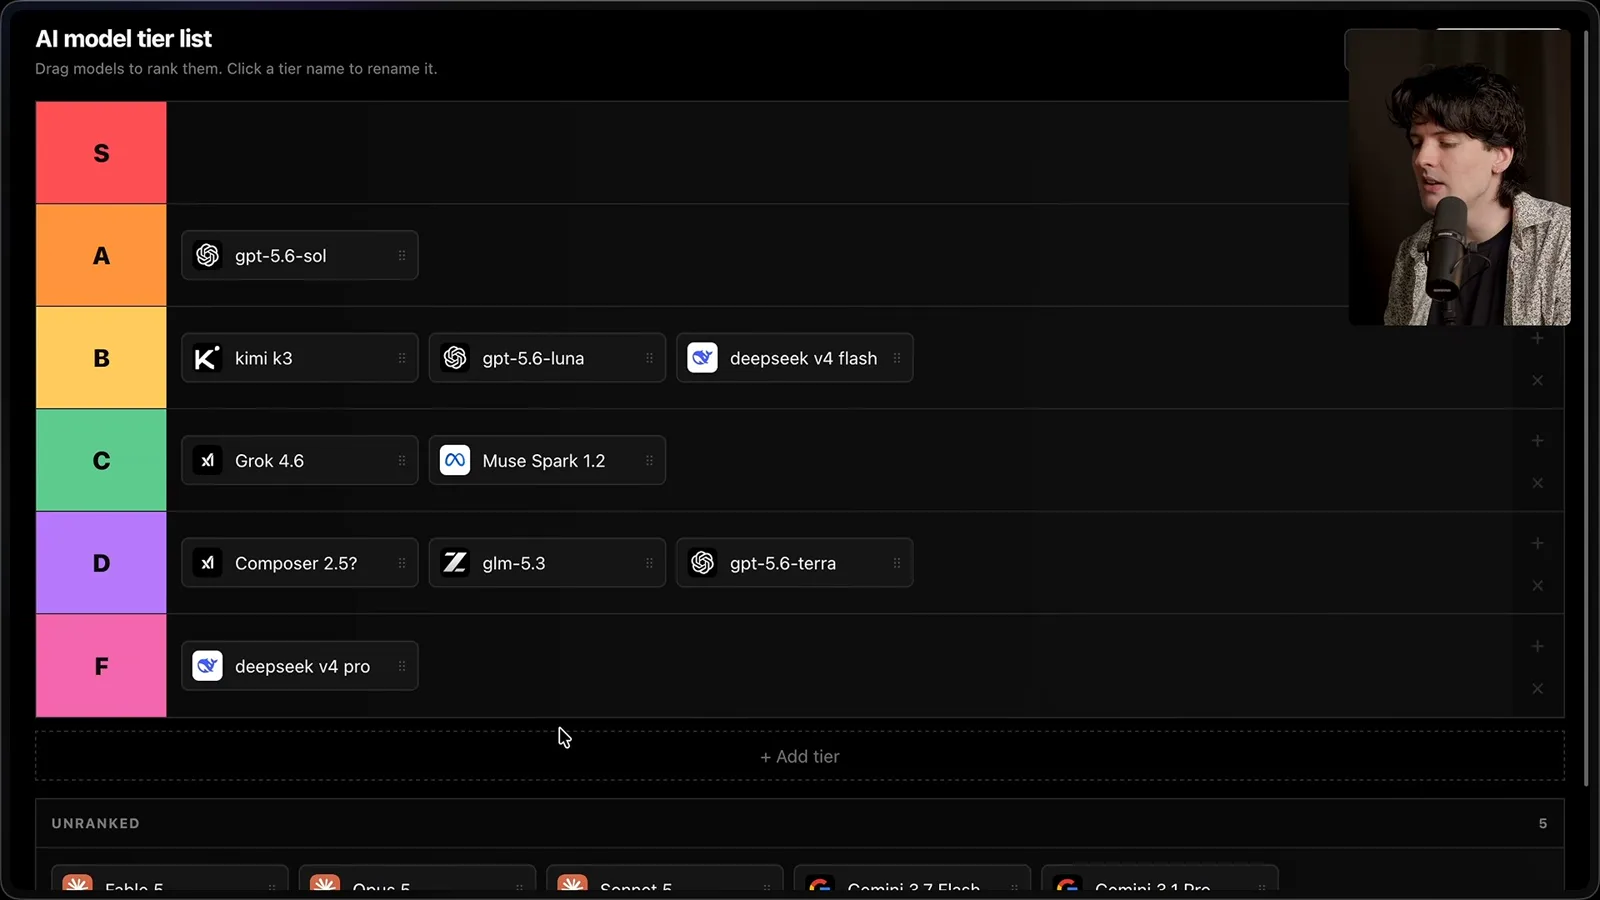The height and width of the screenshot is (900, 1600).
Task: Click the page scrollbar on the right edge
Action: click(x=1587, y=410)
